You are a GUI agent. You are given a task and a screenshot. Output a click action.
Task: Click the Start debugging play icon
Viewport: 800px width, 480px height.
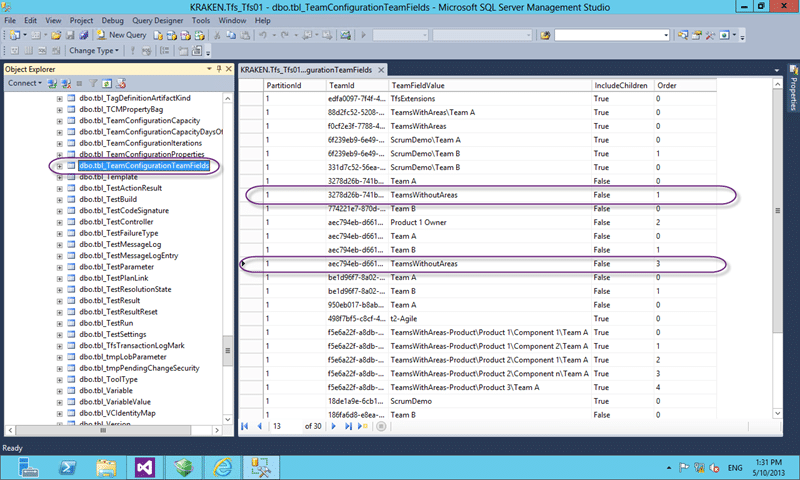pyautogui.click(x=364, y=35)
